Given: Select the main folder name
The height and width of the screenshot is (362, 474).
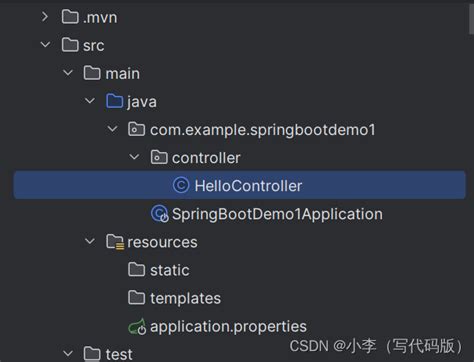Looking at the screenshot, I should tap(123, 73).
